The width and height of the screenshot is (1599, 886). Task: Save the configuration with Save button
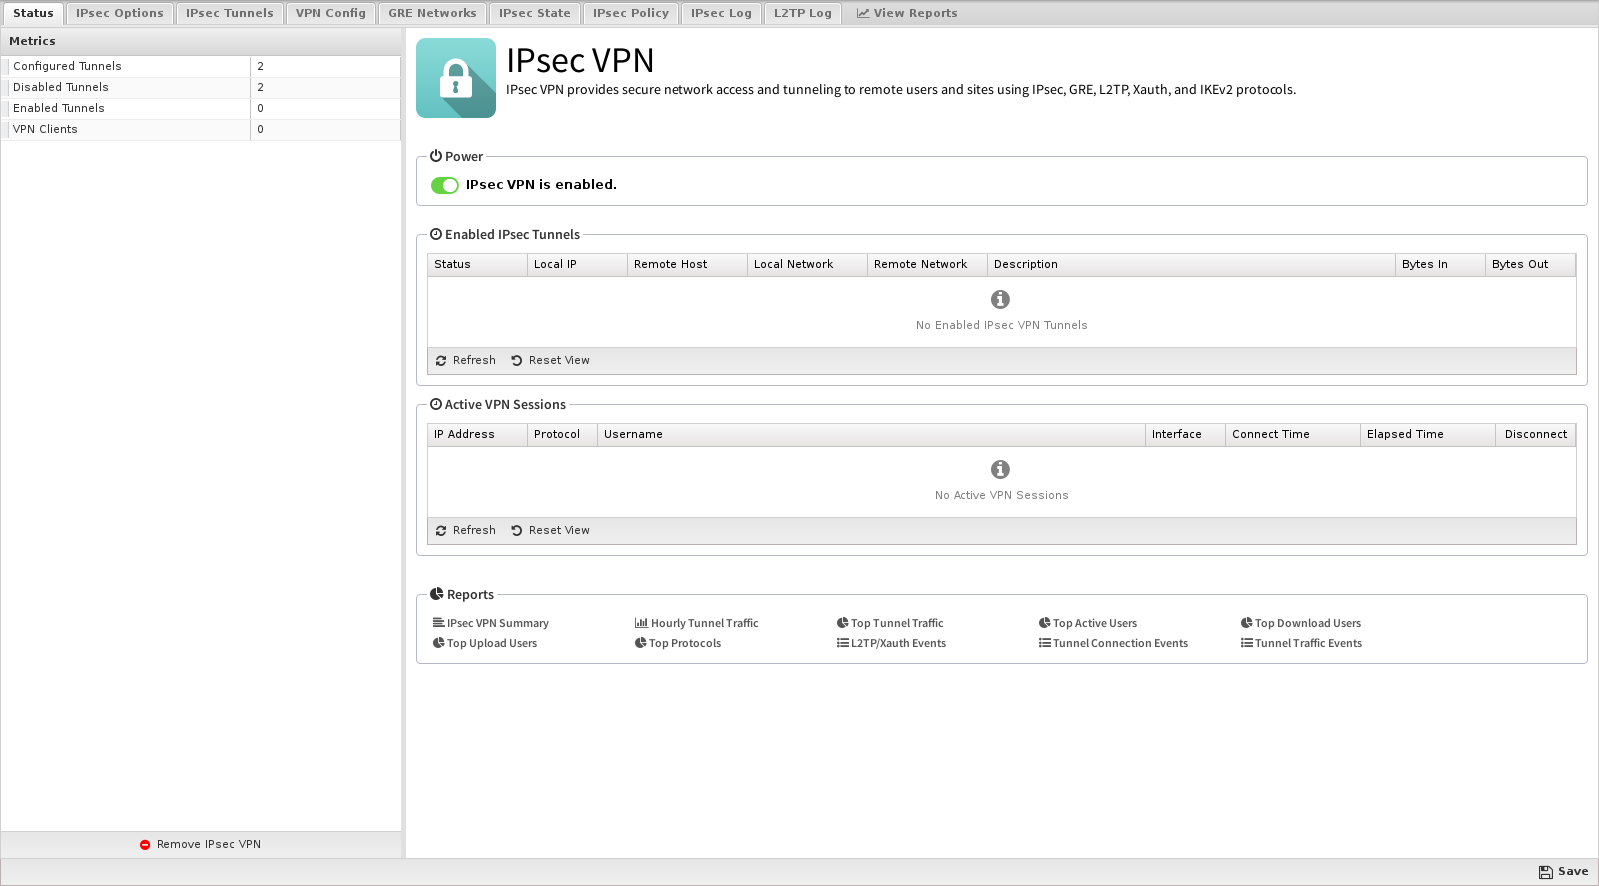[1564, 872]
